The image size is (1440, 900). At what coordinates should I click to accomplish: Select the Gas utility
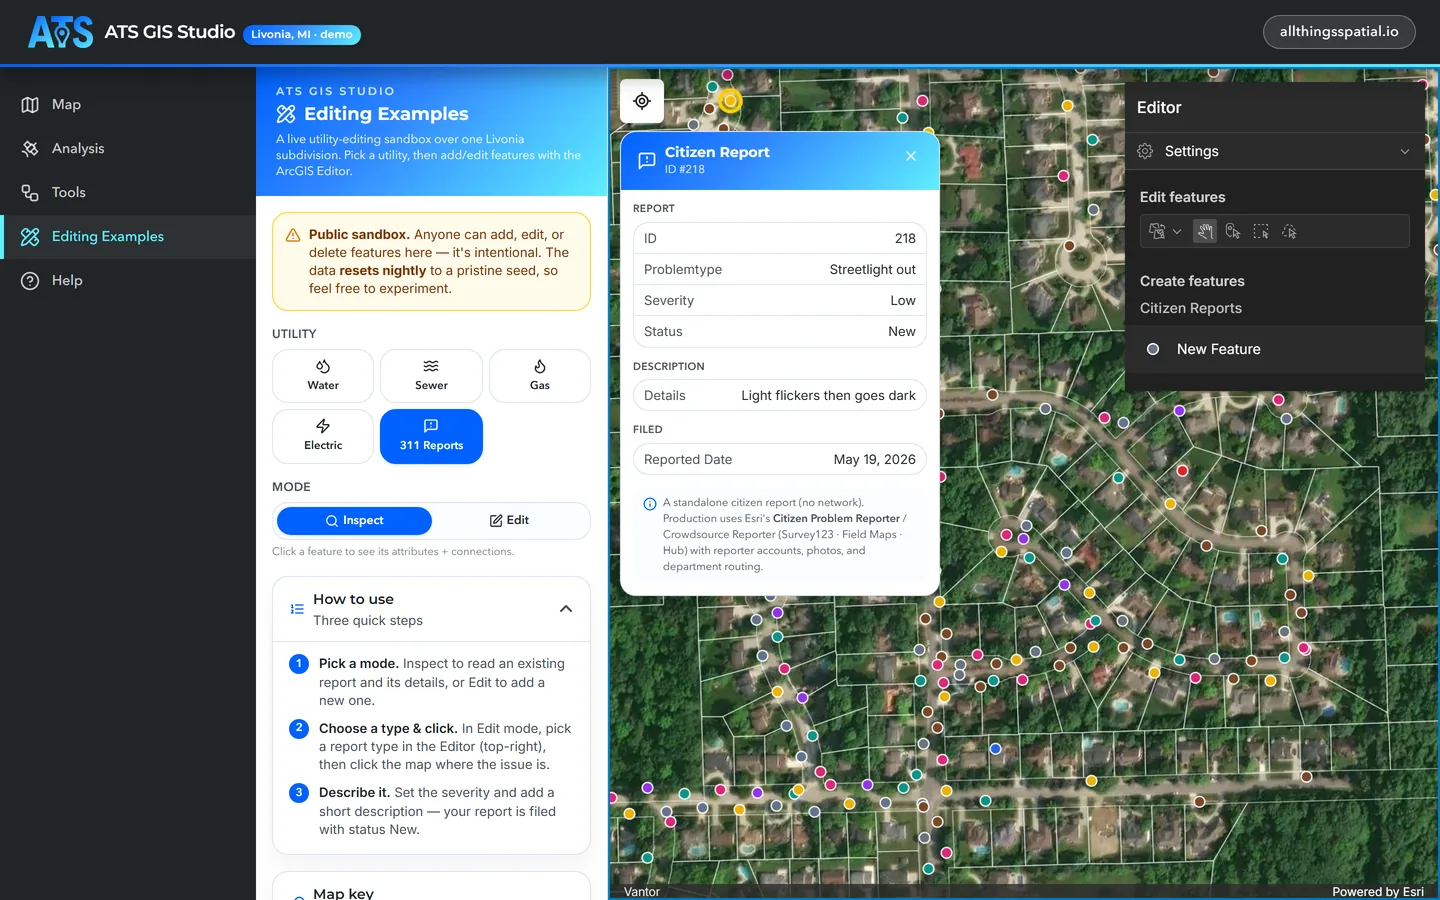tap(540, 376)
